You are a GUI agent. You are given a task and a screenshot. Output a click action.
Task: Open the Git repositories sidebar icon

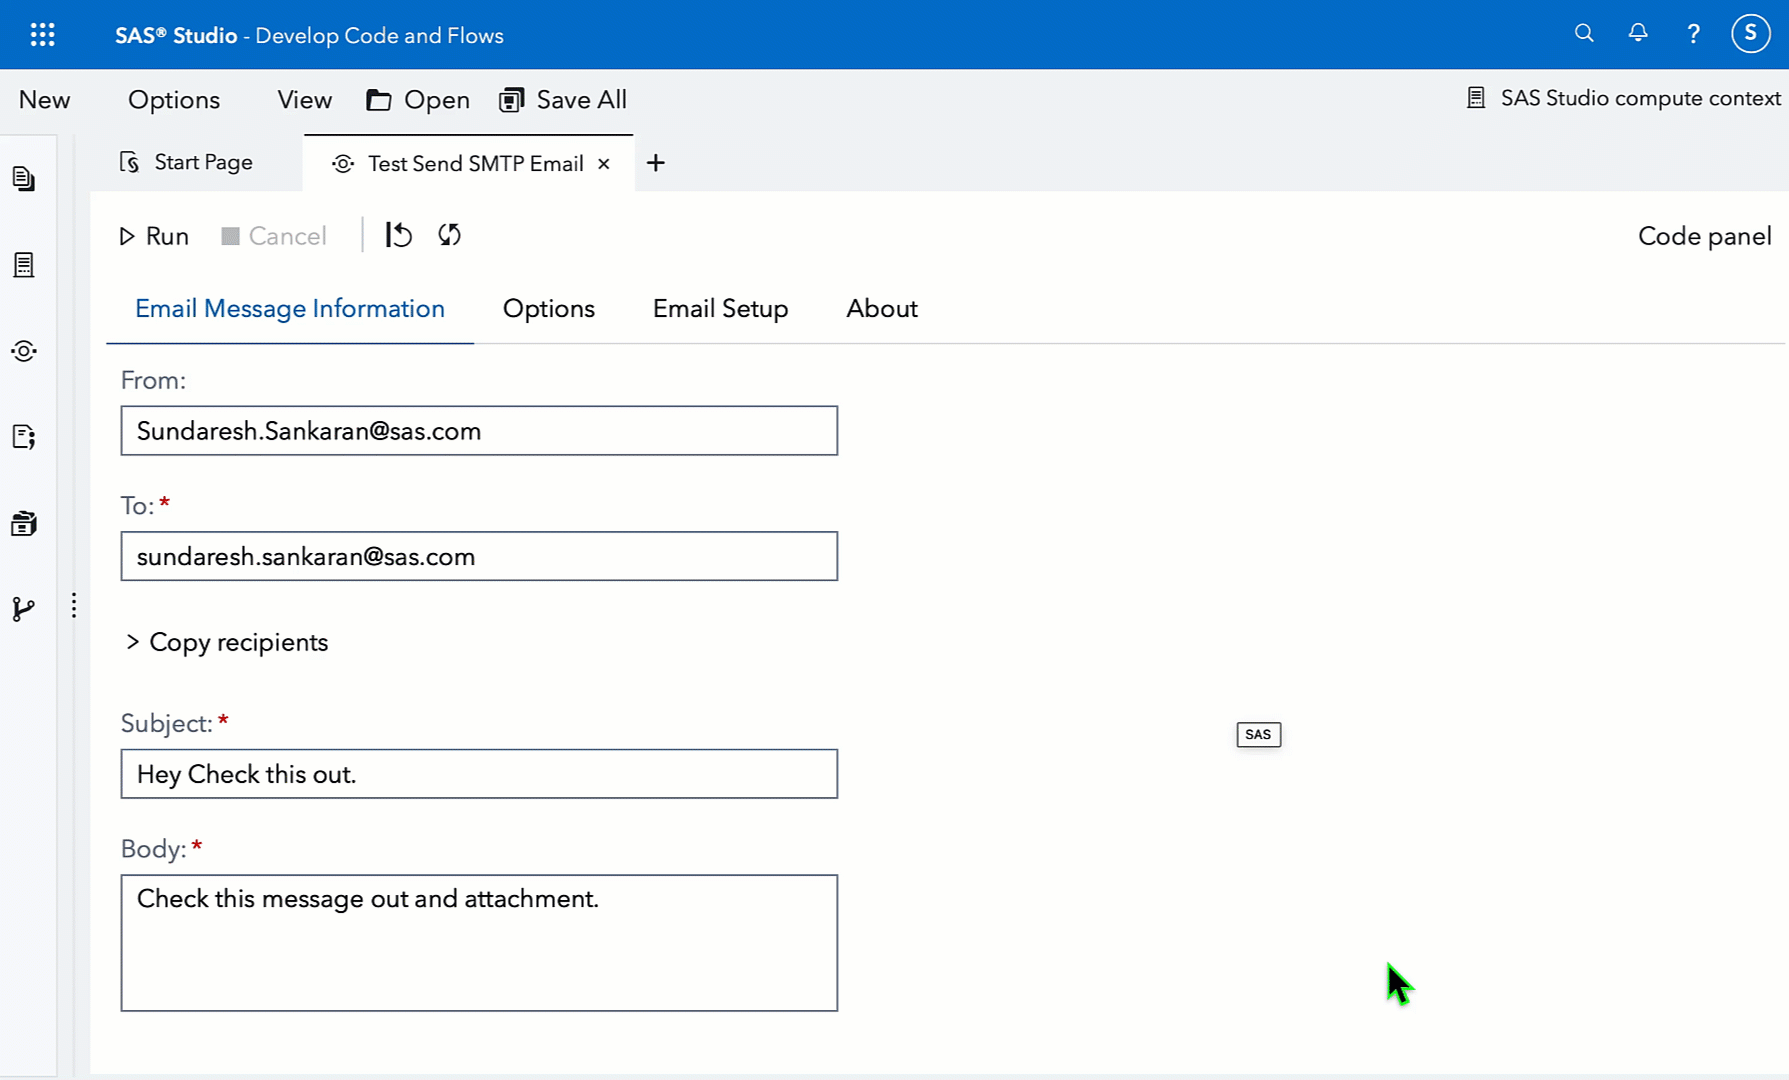(24, 609)
